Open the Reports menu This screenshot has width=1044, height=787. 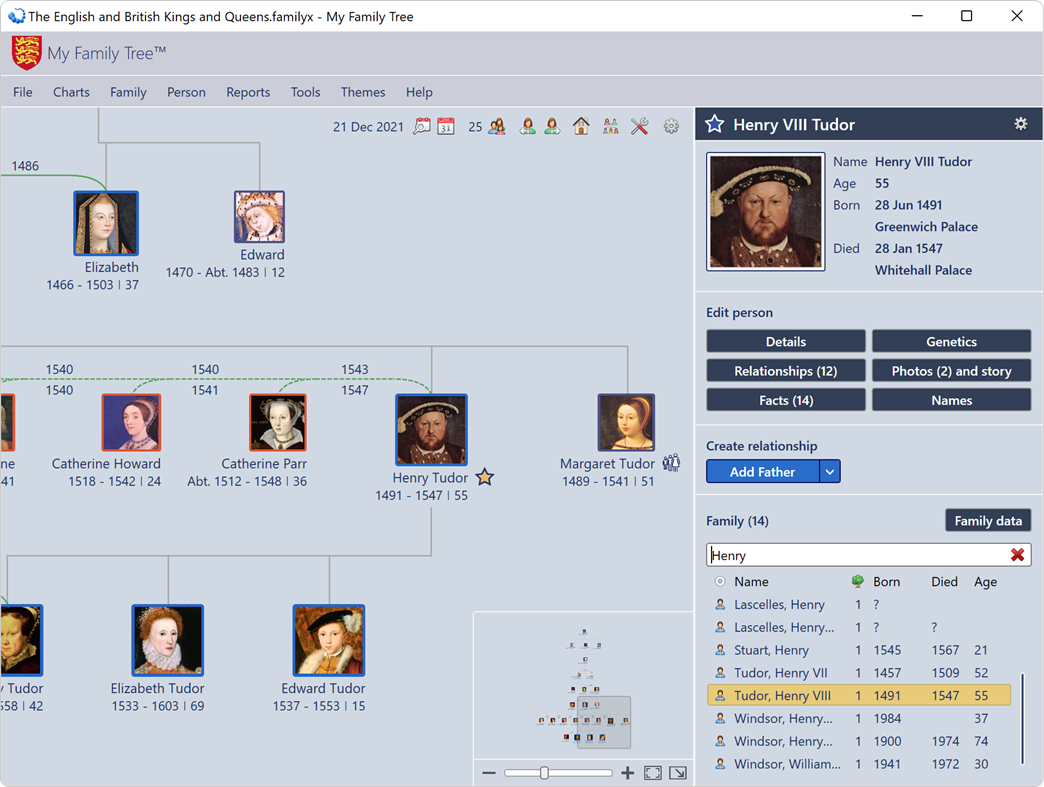[248, 92]
